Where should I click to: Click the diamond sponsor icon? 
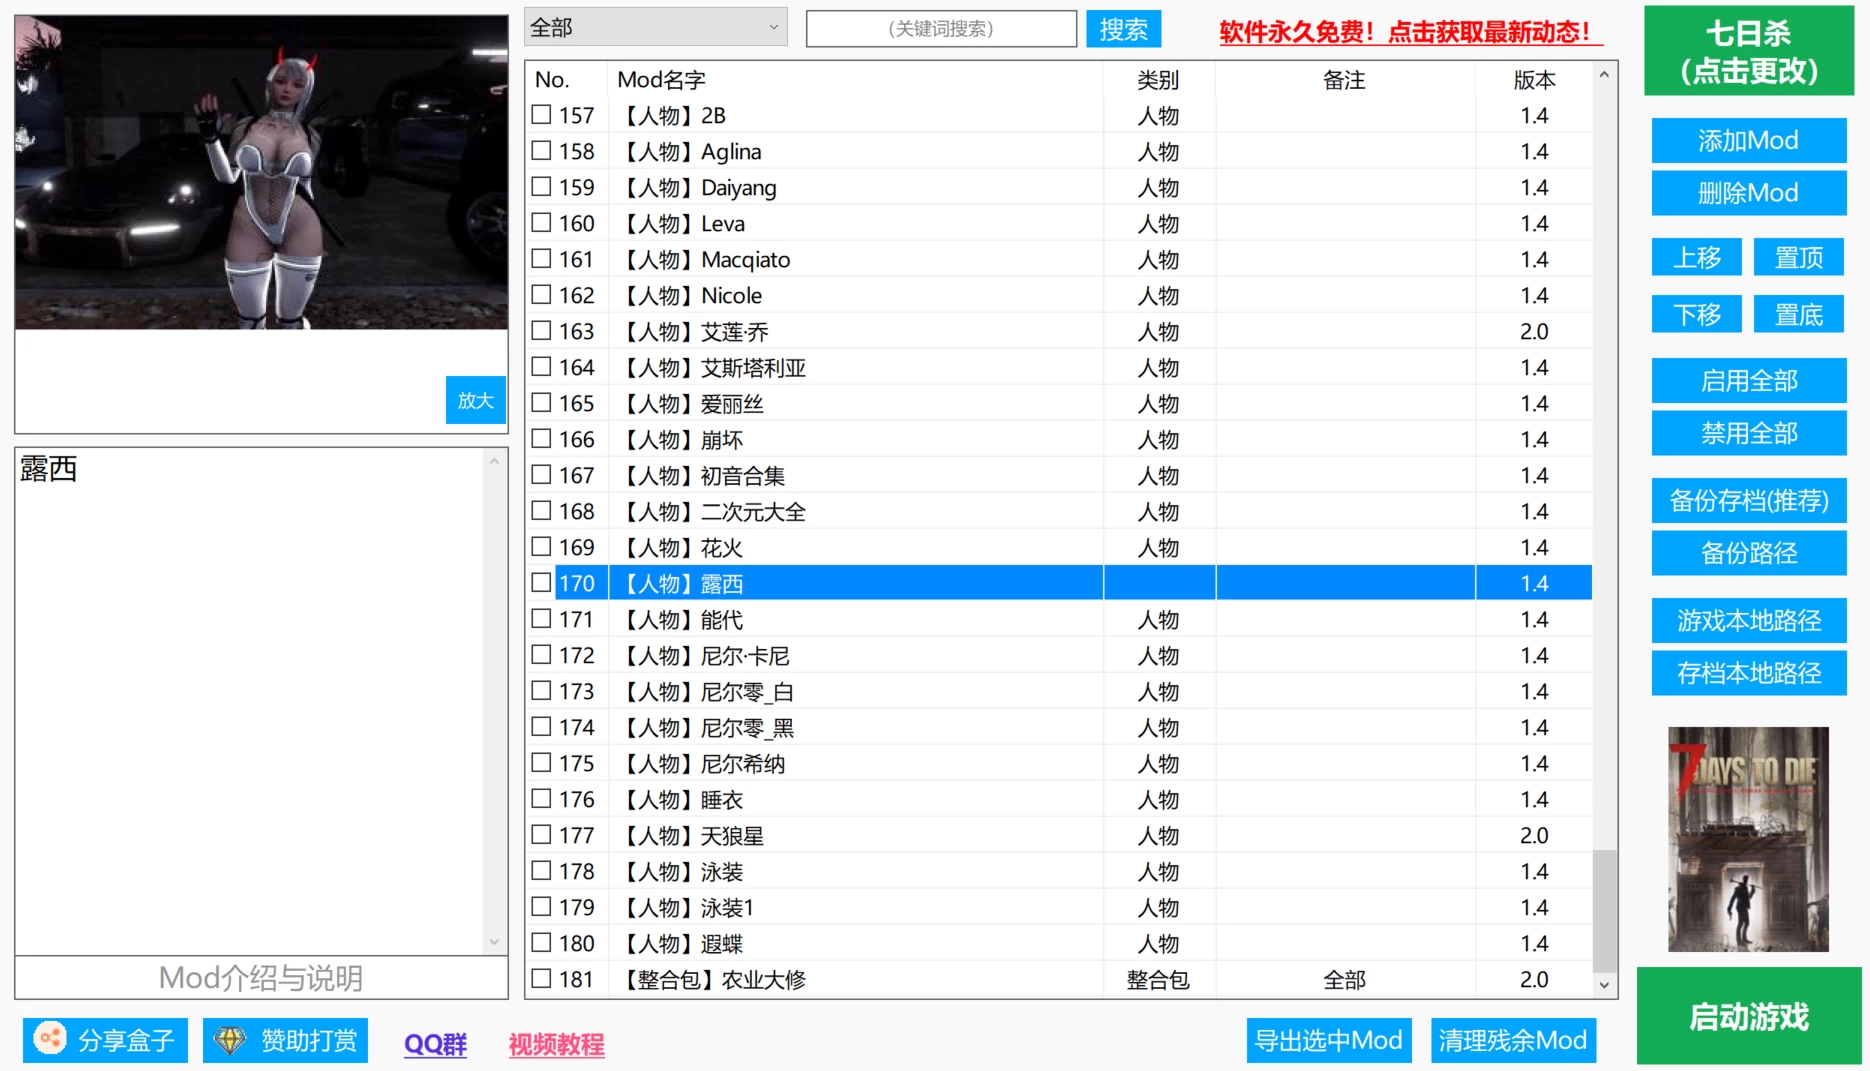(x=230, y=1040)
